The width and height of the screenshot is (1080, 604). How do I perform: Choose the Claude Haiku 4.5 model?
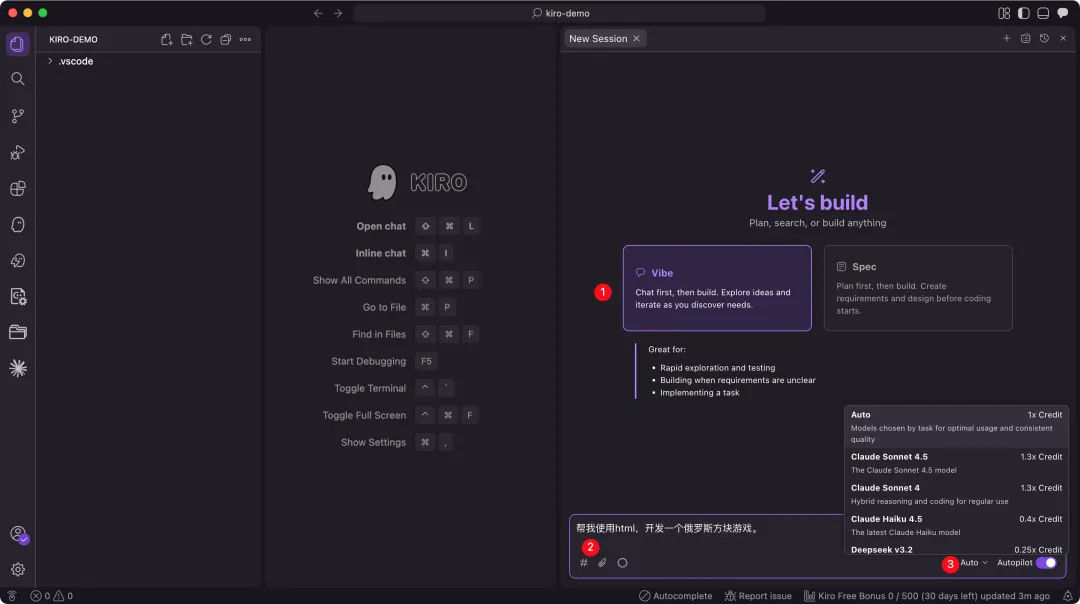click(956, 525)
